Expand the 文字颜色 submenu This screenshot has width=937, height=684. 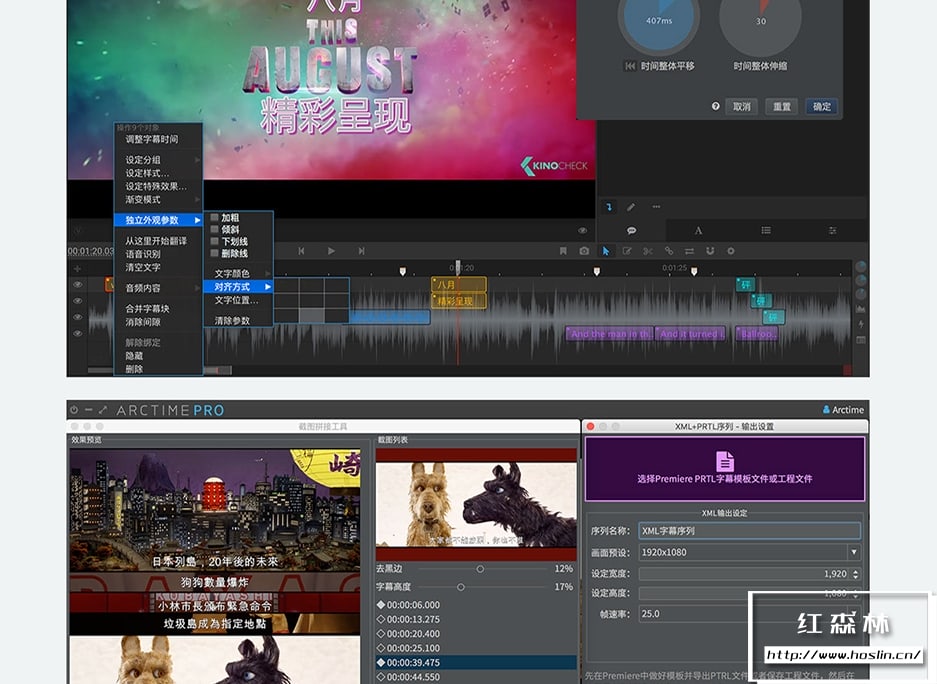pyautogui.click(x=238, y=273)
